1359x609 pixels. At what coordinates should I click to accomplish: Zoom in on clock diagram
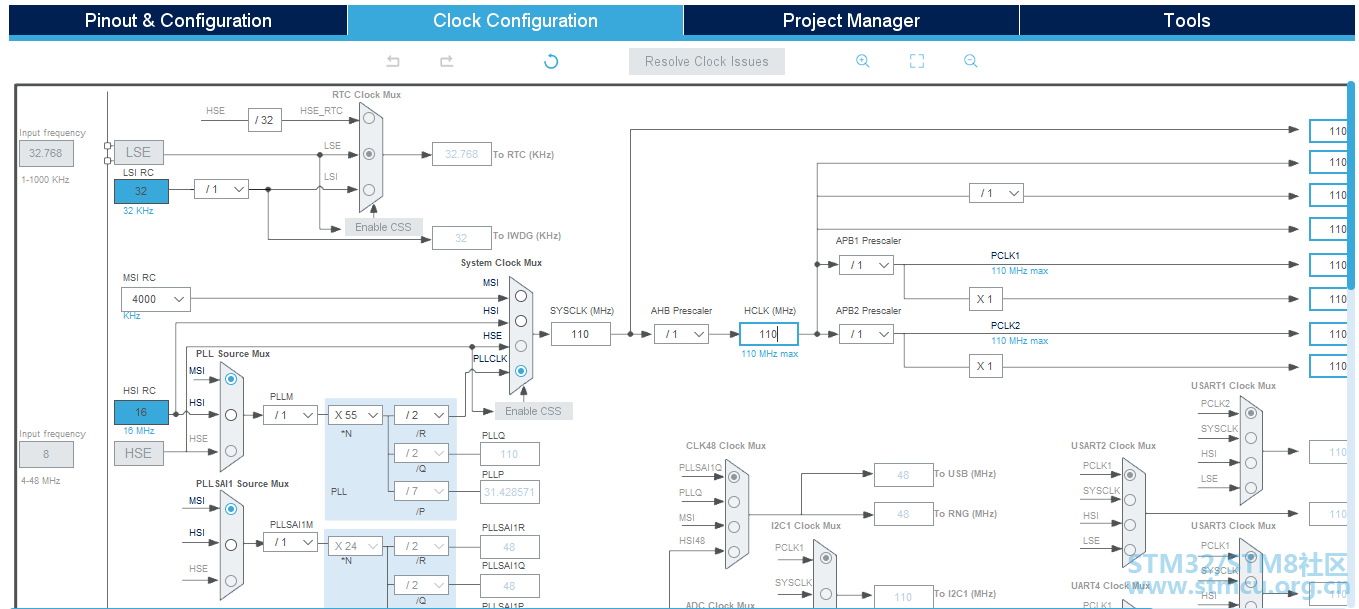click(863, 61)
